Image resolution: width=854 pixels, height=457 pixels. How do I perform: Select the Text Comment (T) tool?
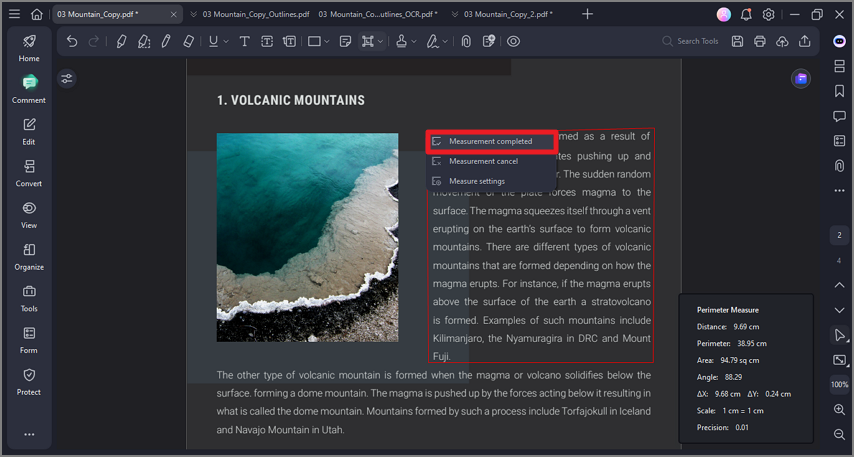click(245, 41)
